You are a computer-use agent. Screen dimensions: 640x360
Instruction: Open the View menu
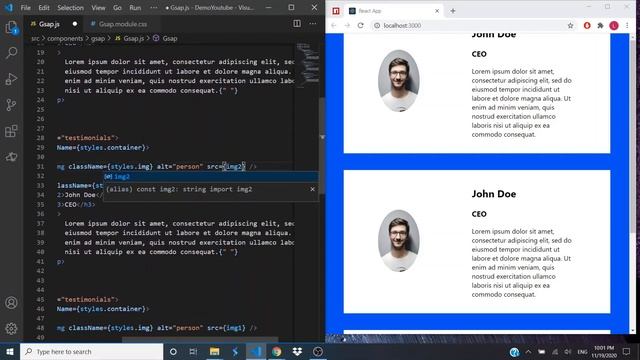pos(98,8)
